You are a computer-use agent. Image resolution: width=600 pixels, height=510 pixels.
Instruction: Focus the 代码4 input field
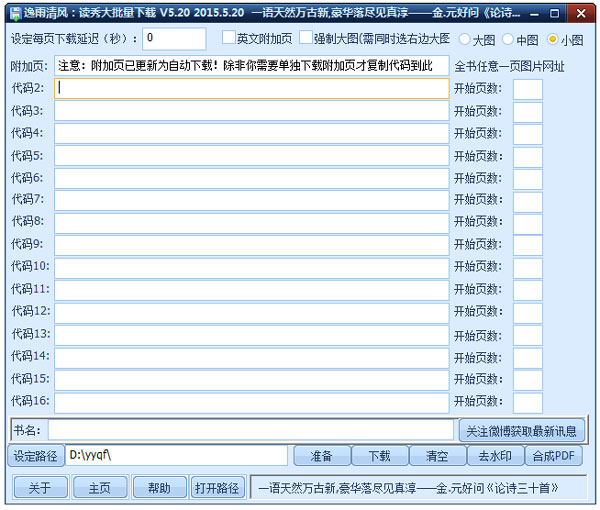pyautogui.click(x=251, y=134)
